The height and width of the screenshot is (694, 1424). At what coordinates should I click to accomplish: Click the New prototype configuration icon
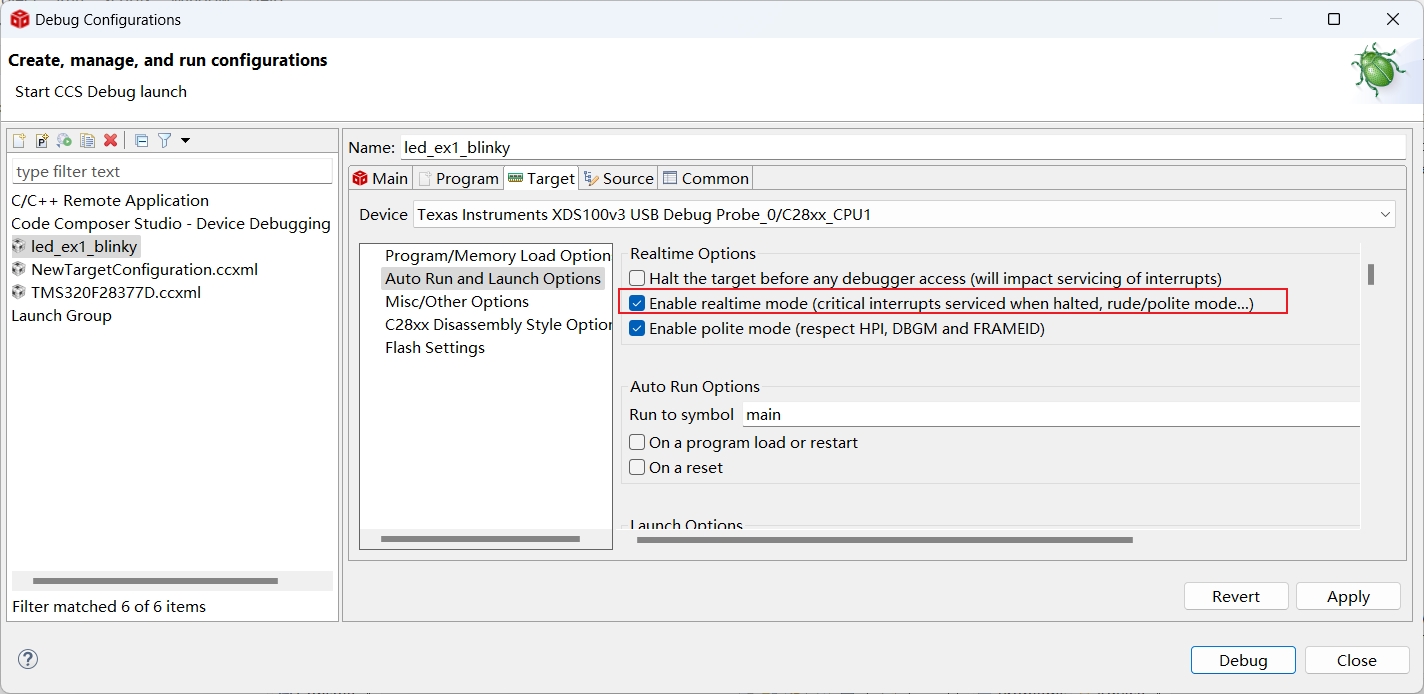(42, 141)
